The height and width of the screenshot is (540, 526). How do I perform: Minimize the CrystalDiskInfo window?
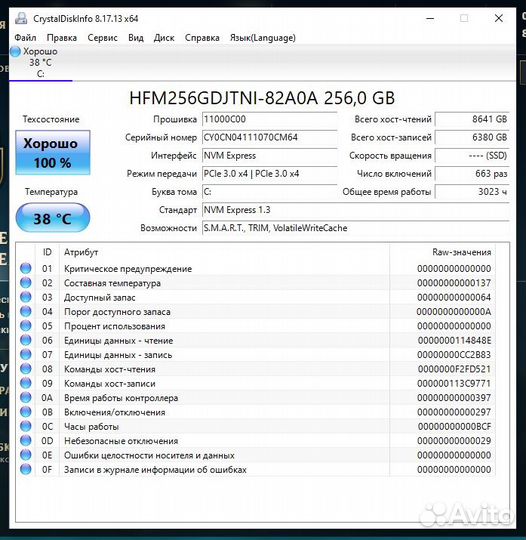point(430,18)
